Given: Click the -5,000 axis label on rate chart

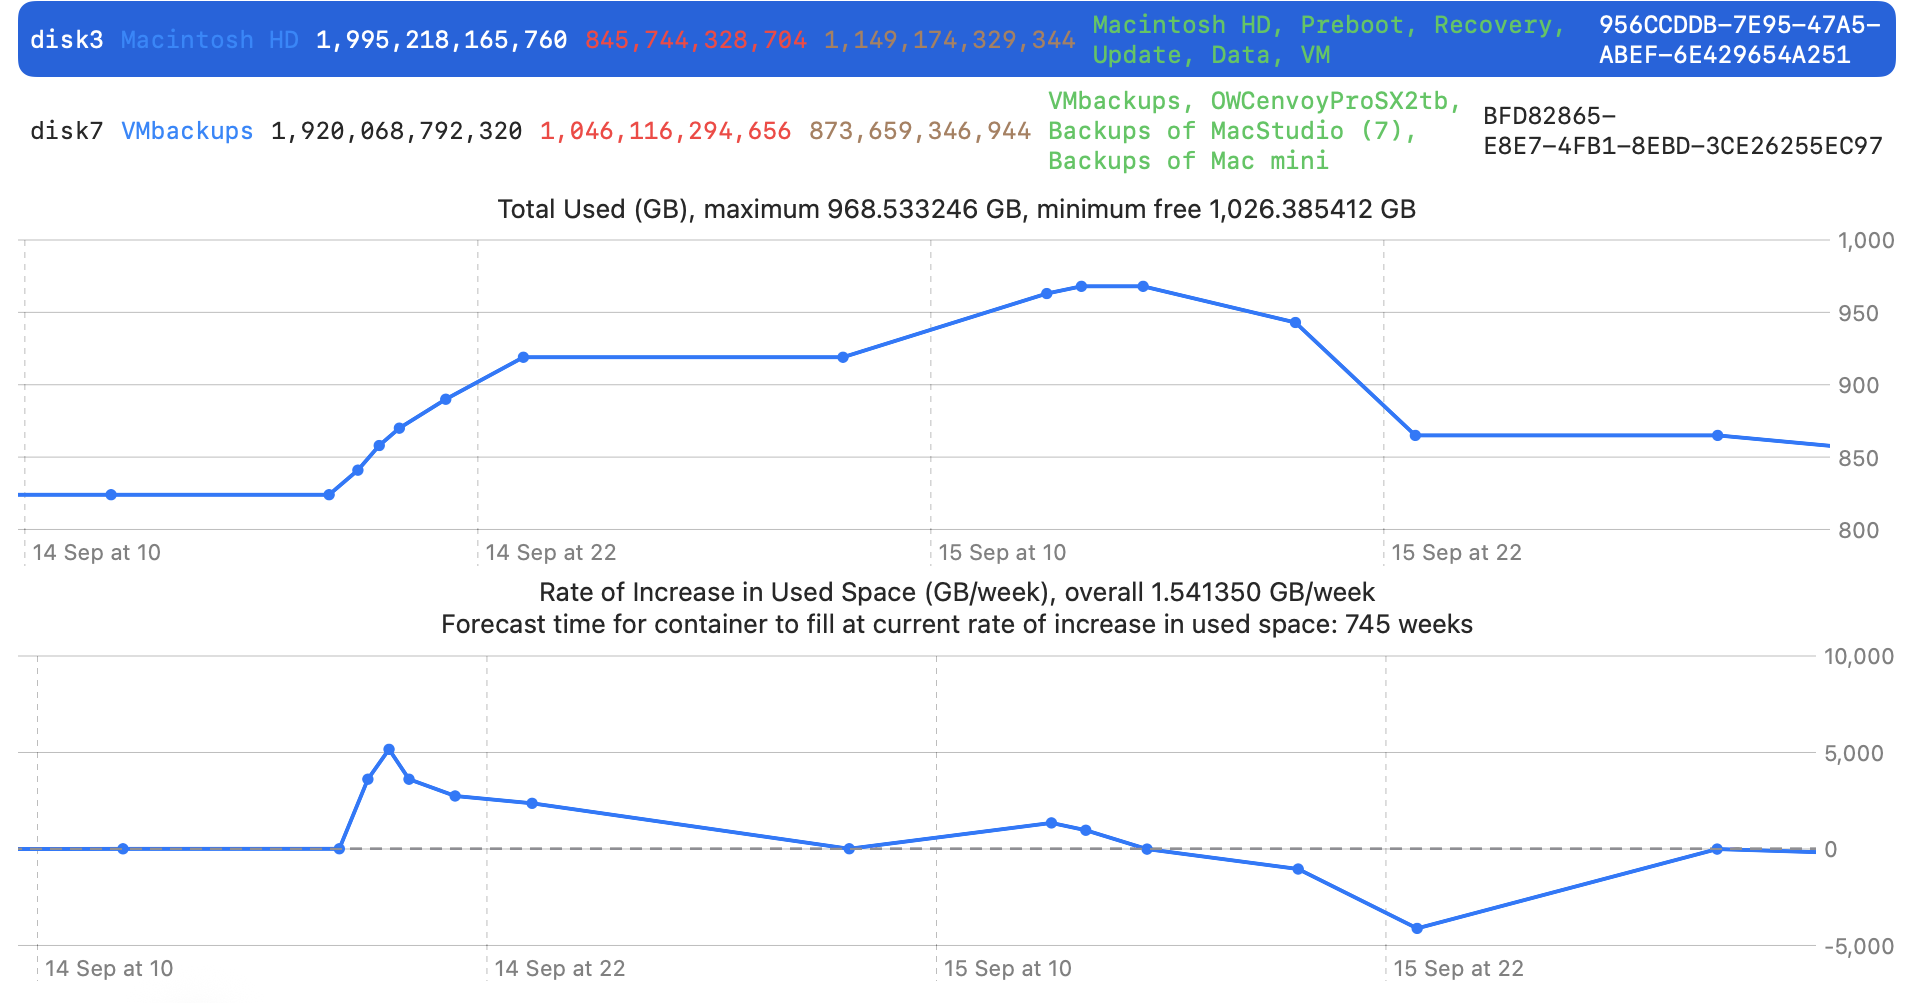Looking at the screenshot, I should [x=1859, y=946].
